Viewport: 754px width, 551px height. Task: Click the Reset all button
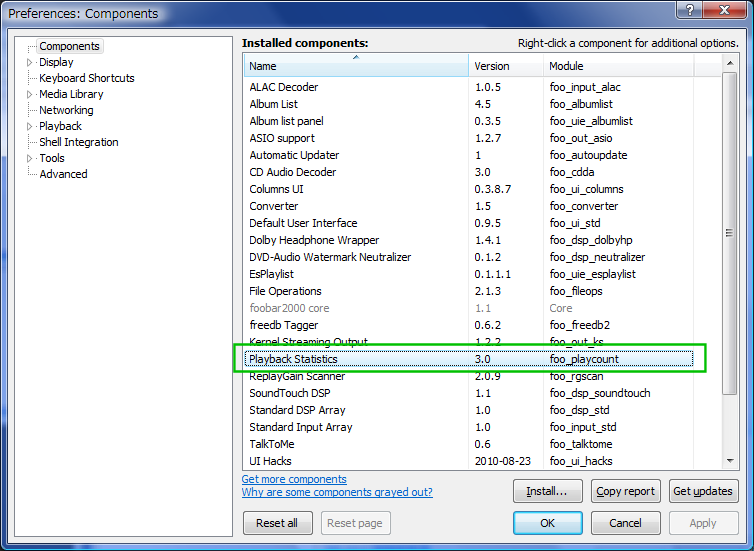277,523
